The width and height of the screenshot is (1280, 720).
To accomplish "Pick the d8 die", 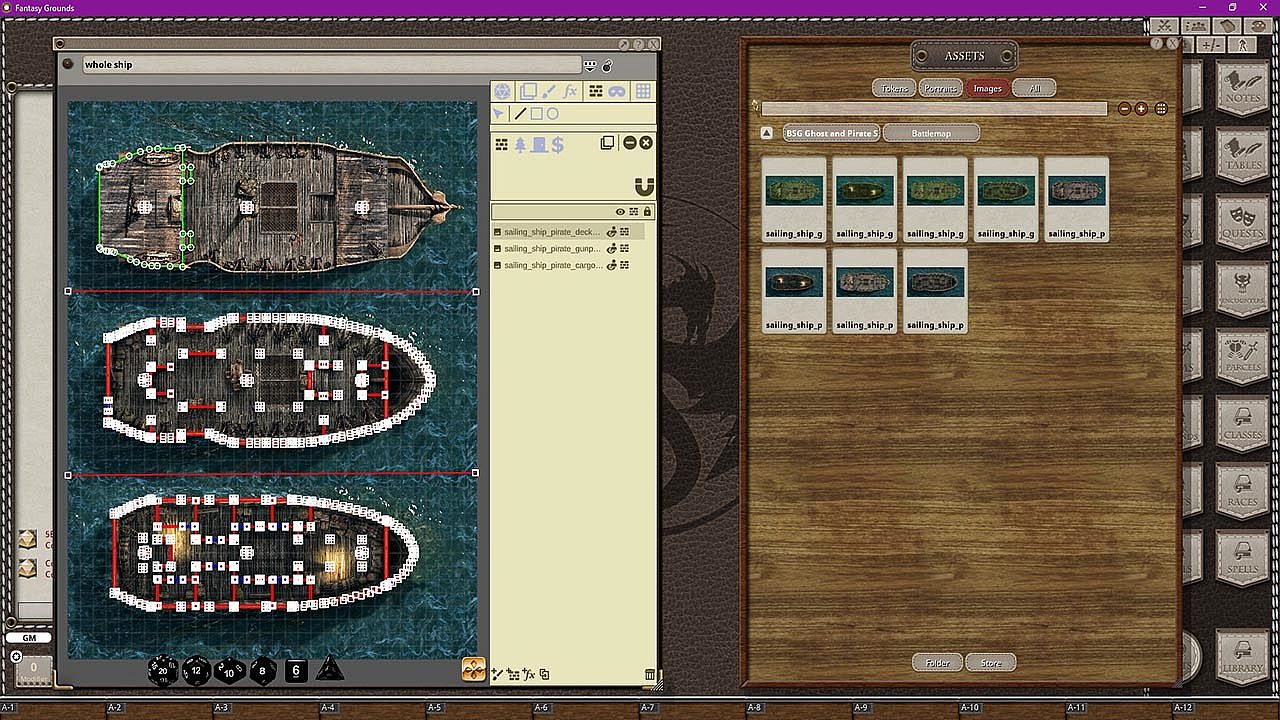I will pyautogui.click(x=263, y=670).
